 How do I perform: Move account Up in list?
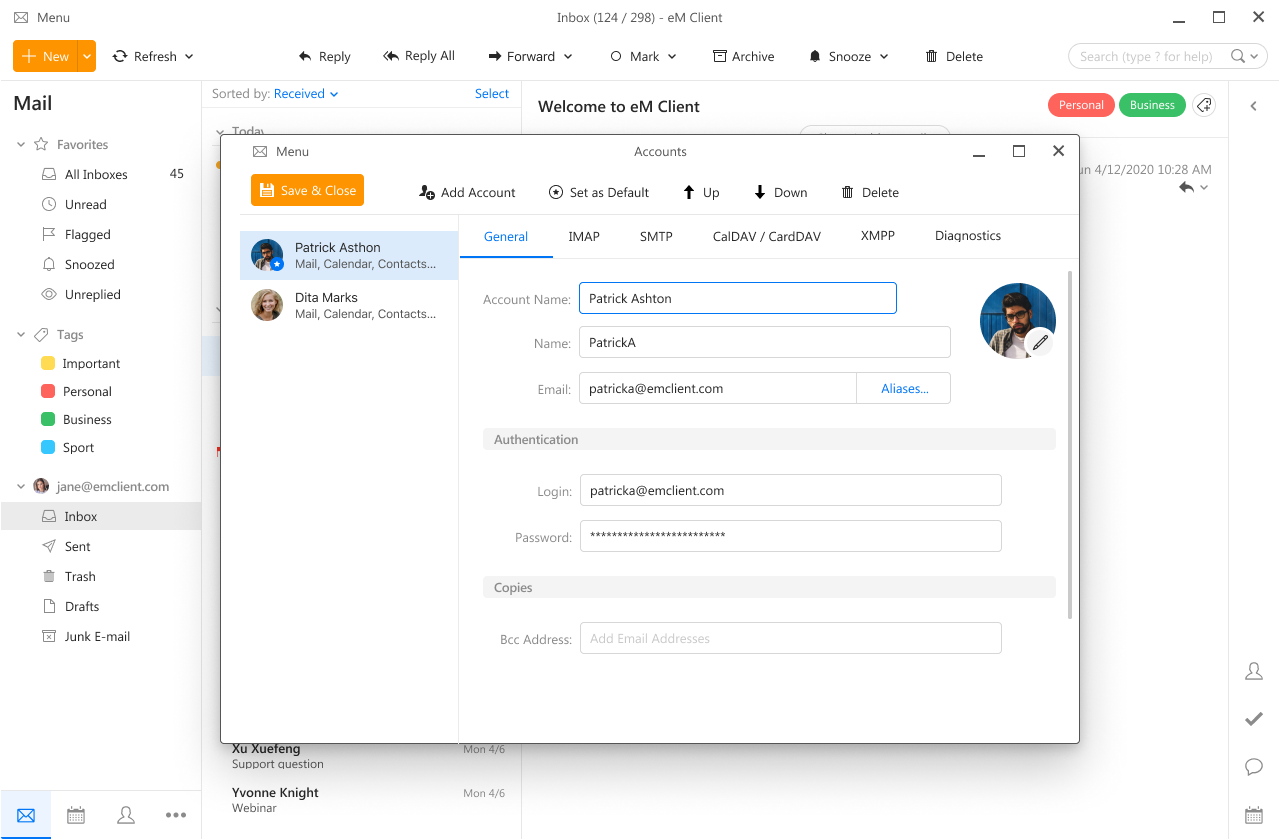point(701,192)
